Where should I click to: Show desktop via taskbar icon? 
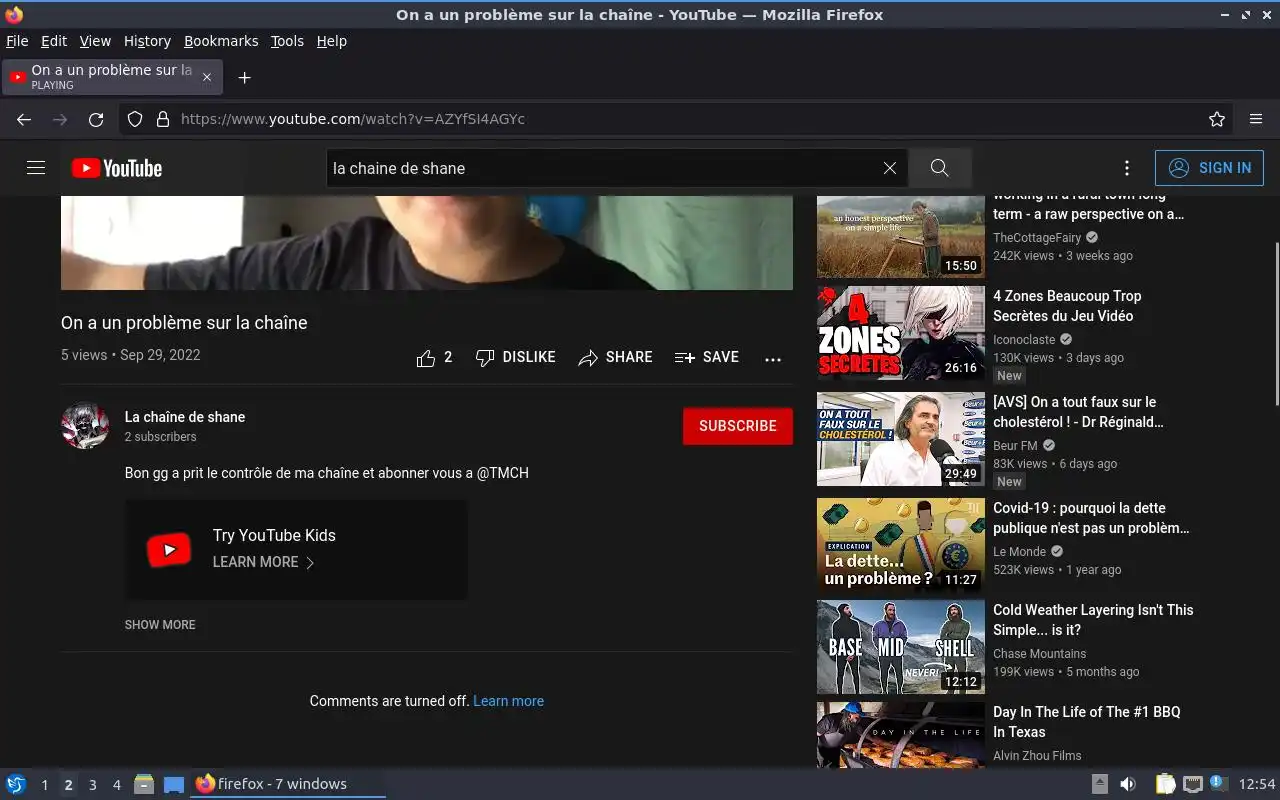[174, 785]
